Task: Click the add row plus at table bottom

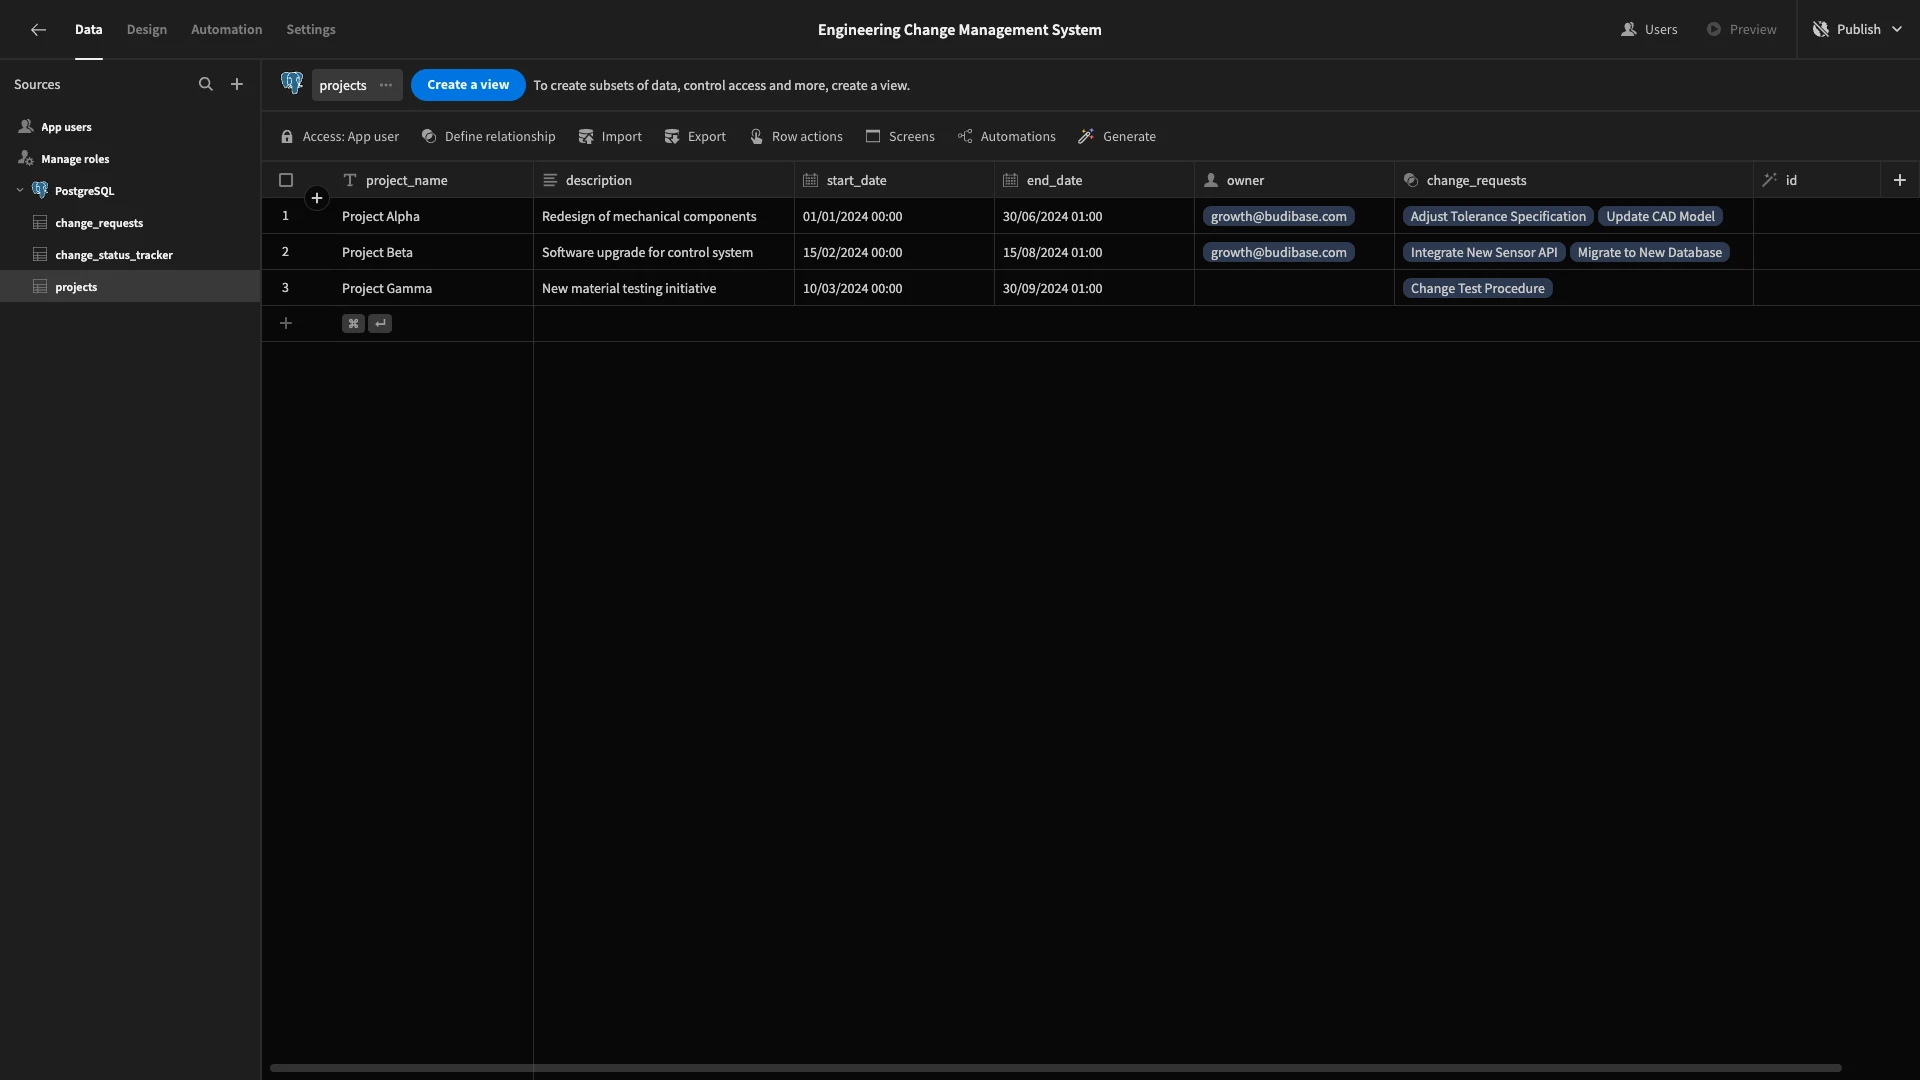Action: coord(286,323)
